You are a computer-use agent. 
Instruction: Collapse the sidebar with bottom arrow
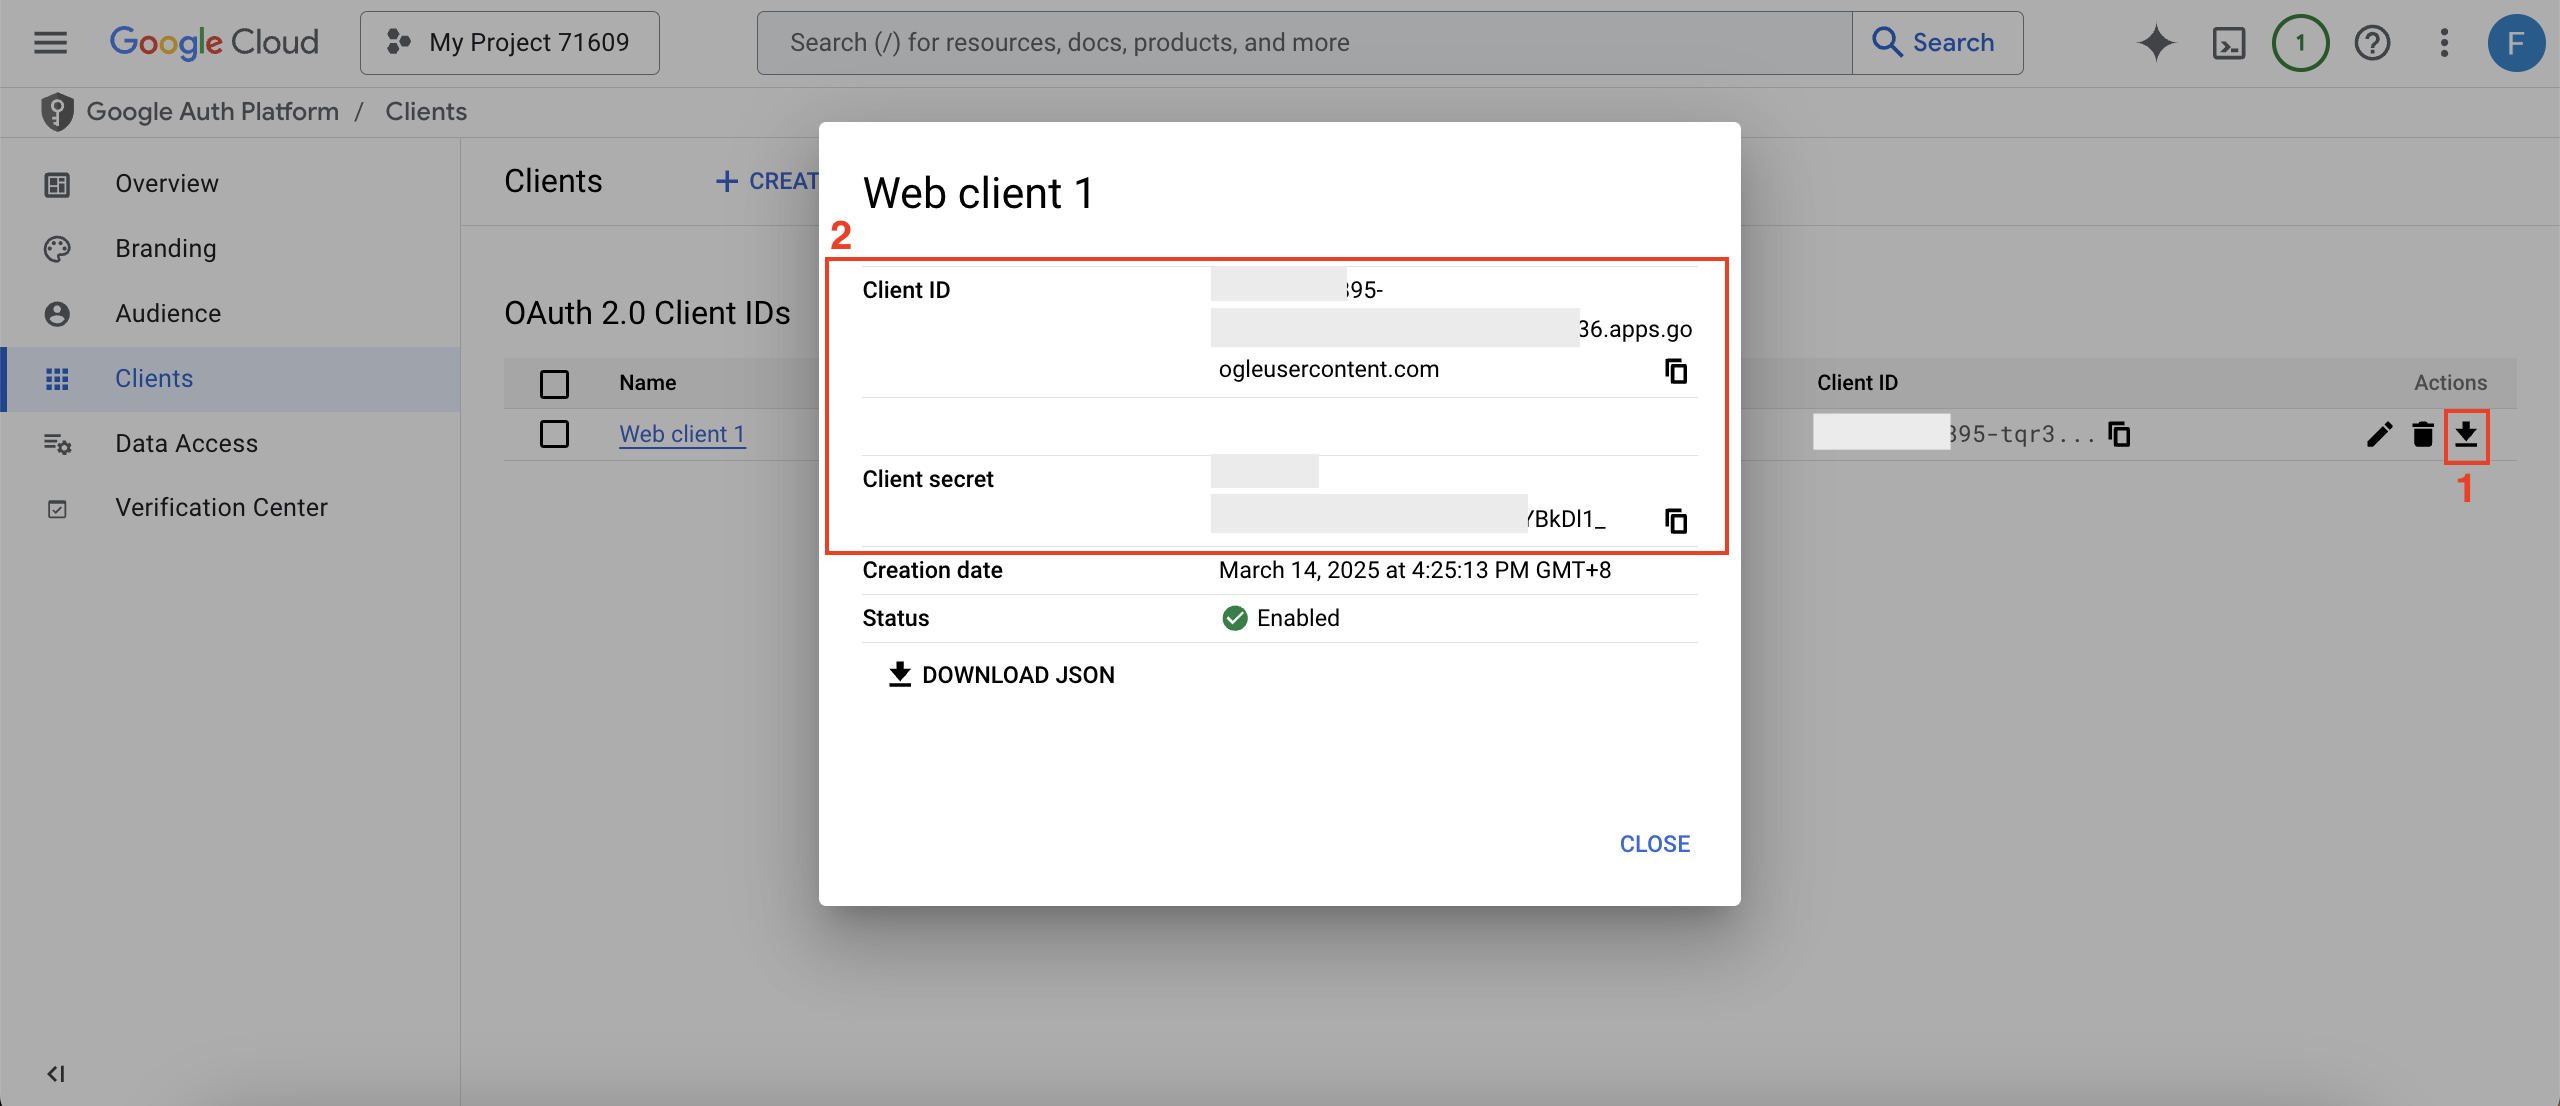click(56, 1074)
